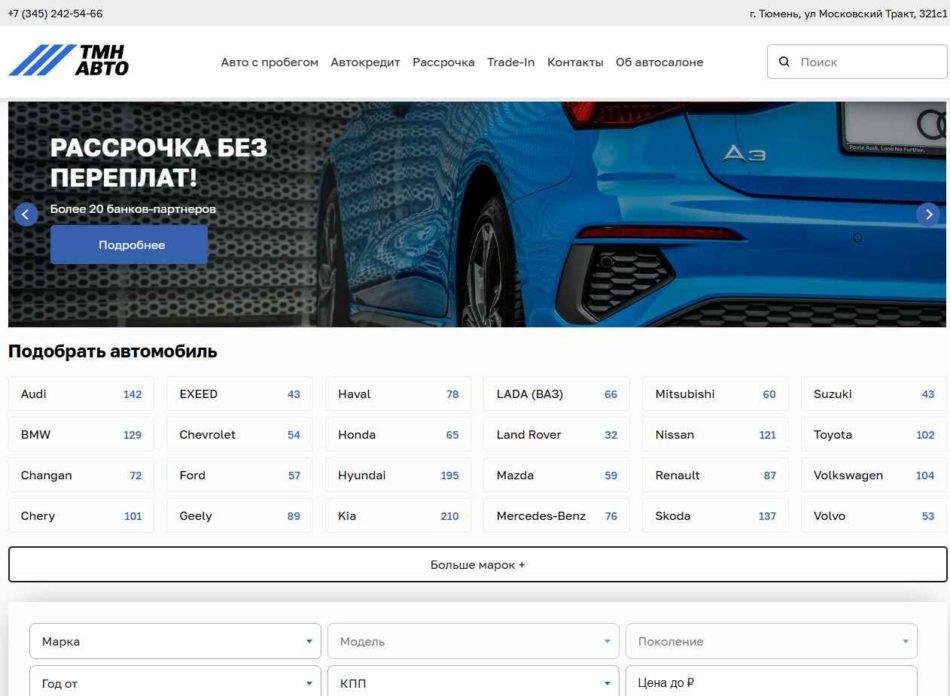Click the Тюмень address text

[848, 13]
